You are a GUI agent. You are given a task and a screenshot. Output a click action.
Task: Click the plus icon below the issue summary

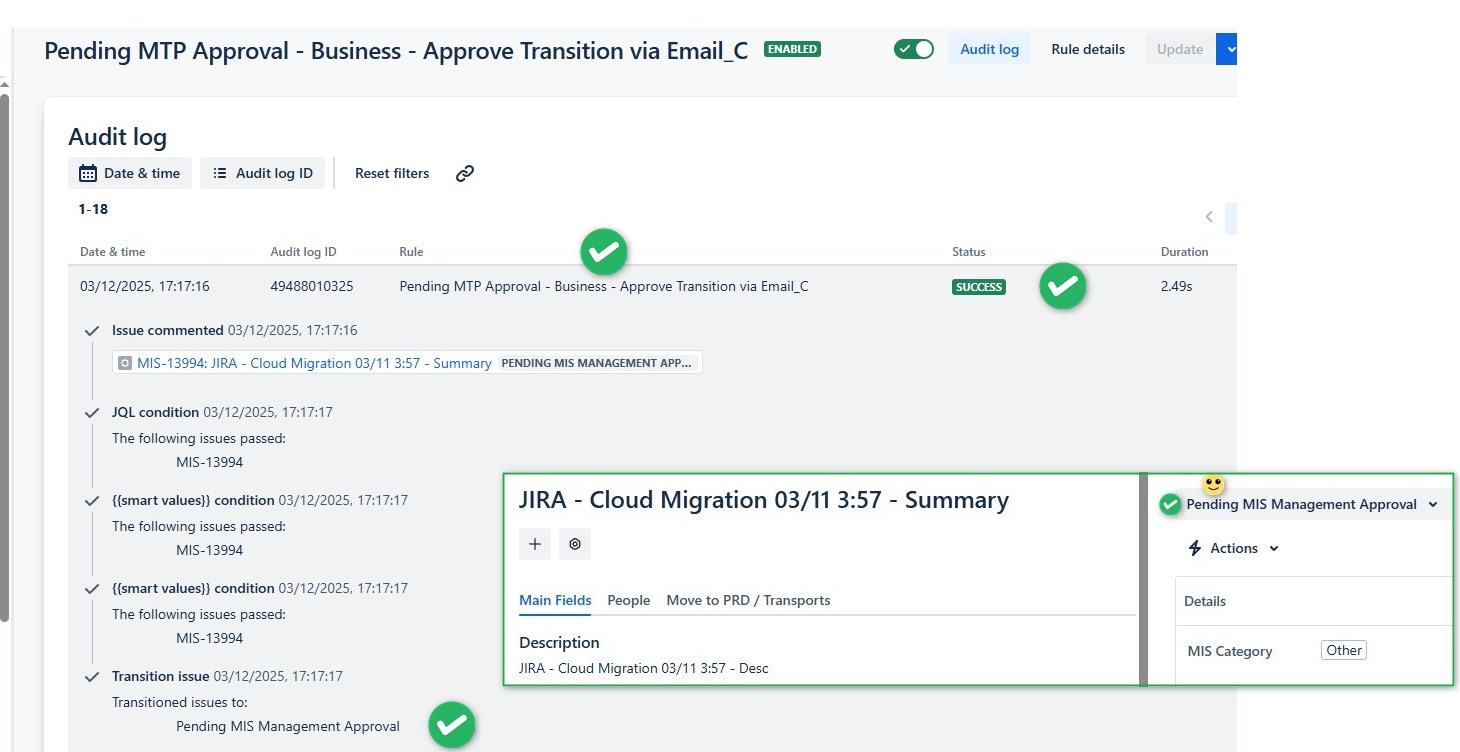click(x=535, y=543)
